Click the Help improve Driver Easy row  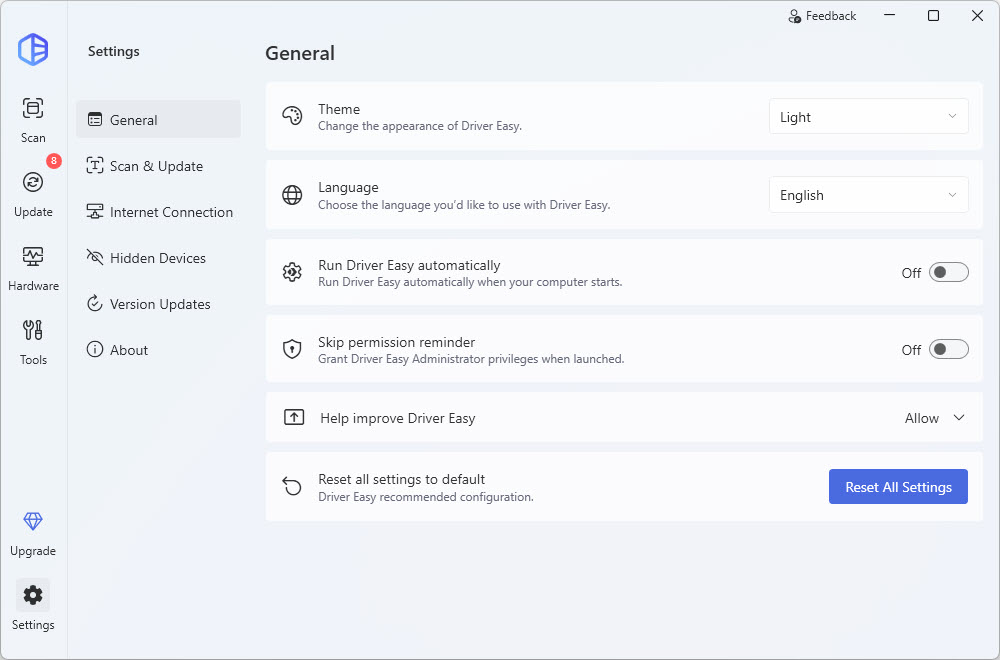pyautogui.click(x=600, y=418)
